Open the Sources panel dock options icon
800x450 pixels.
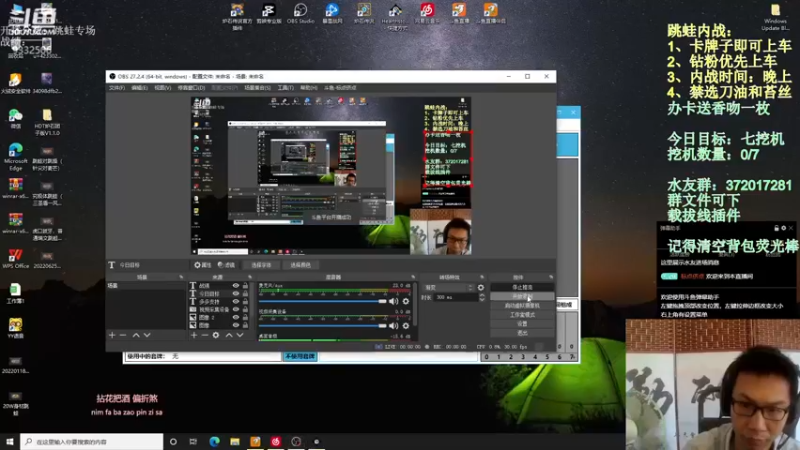249,277
